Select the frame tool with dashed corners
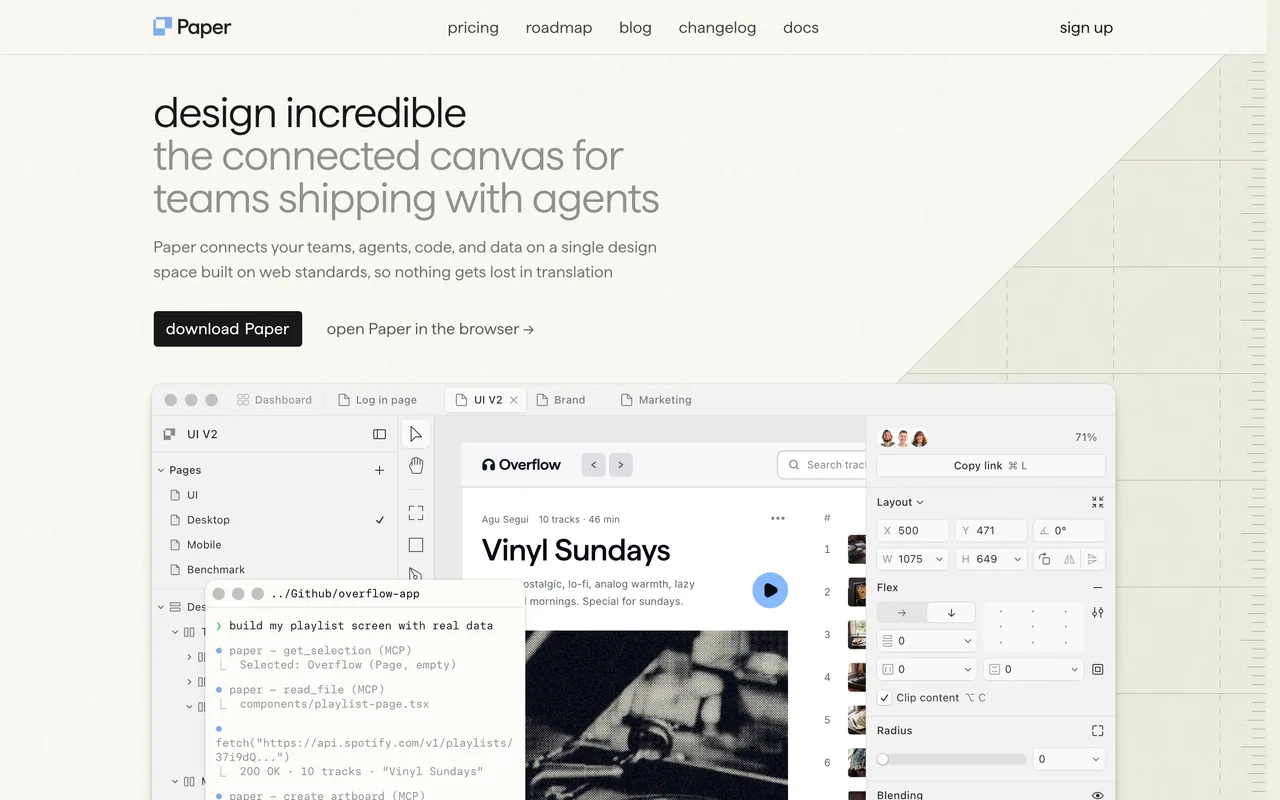This screenshot has height=800, width=1280. [x=416, y=513]
